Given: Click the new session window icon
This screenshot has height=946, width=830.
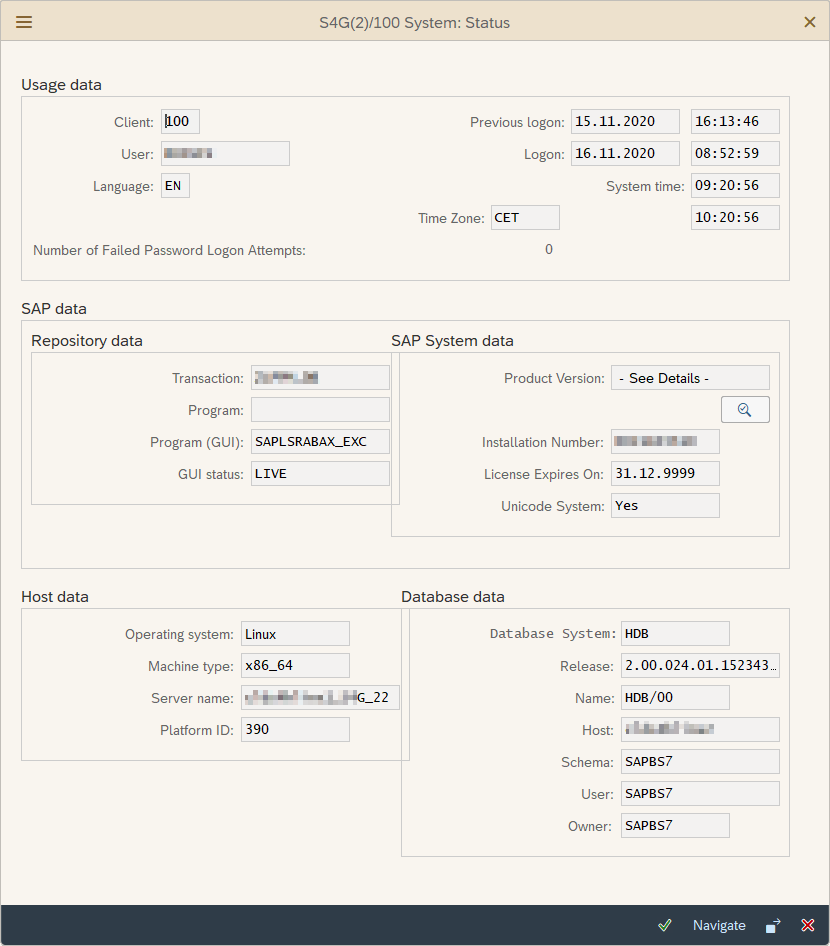Looking at the screenshot, I should (773, 925).
